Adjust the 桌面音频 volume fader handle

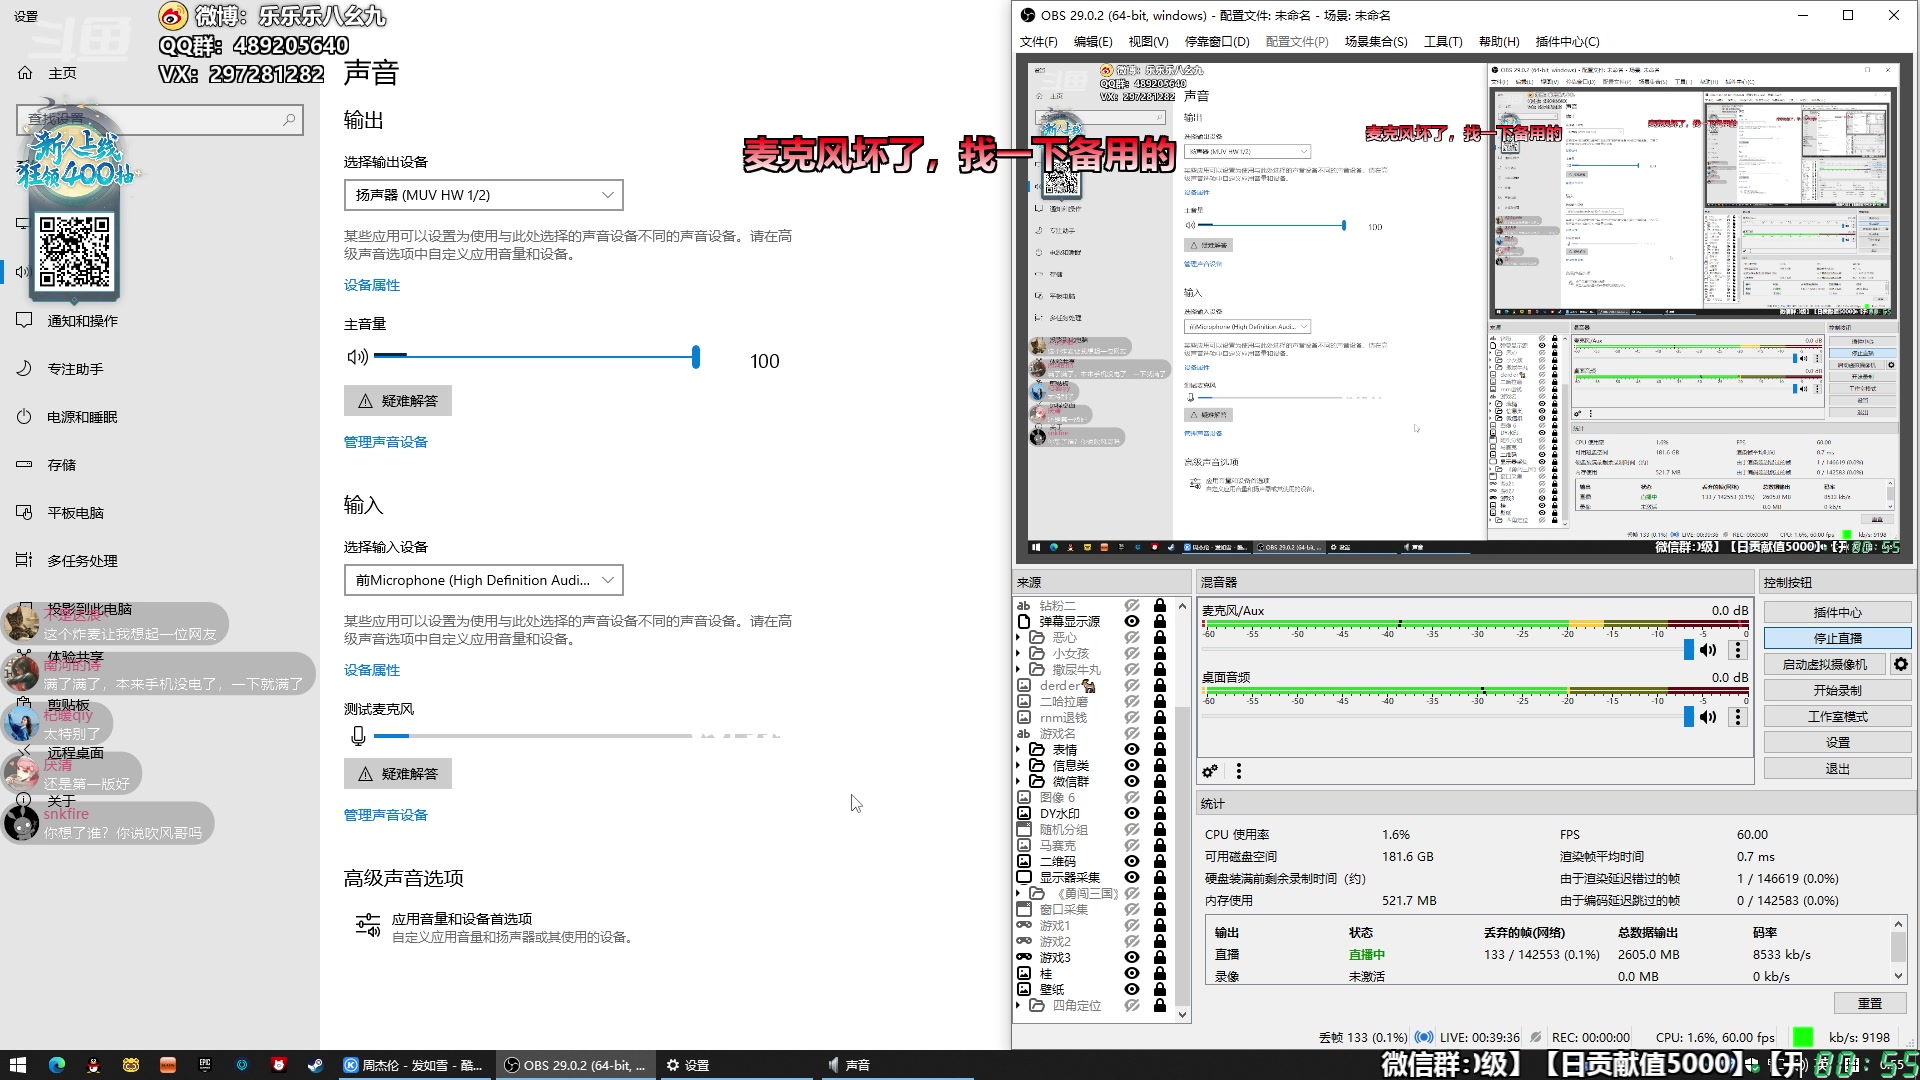pos(1689,716)
